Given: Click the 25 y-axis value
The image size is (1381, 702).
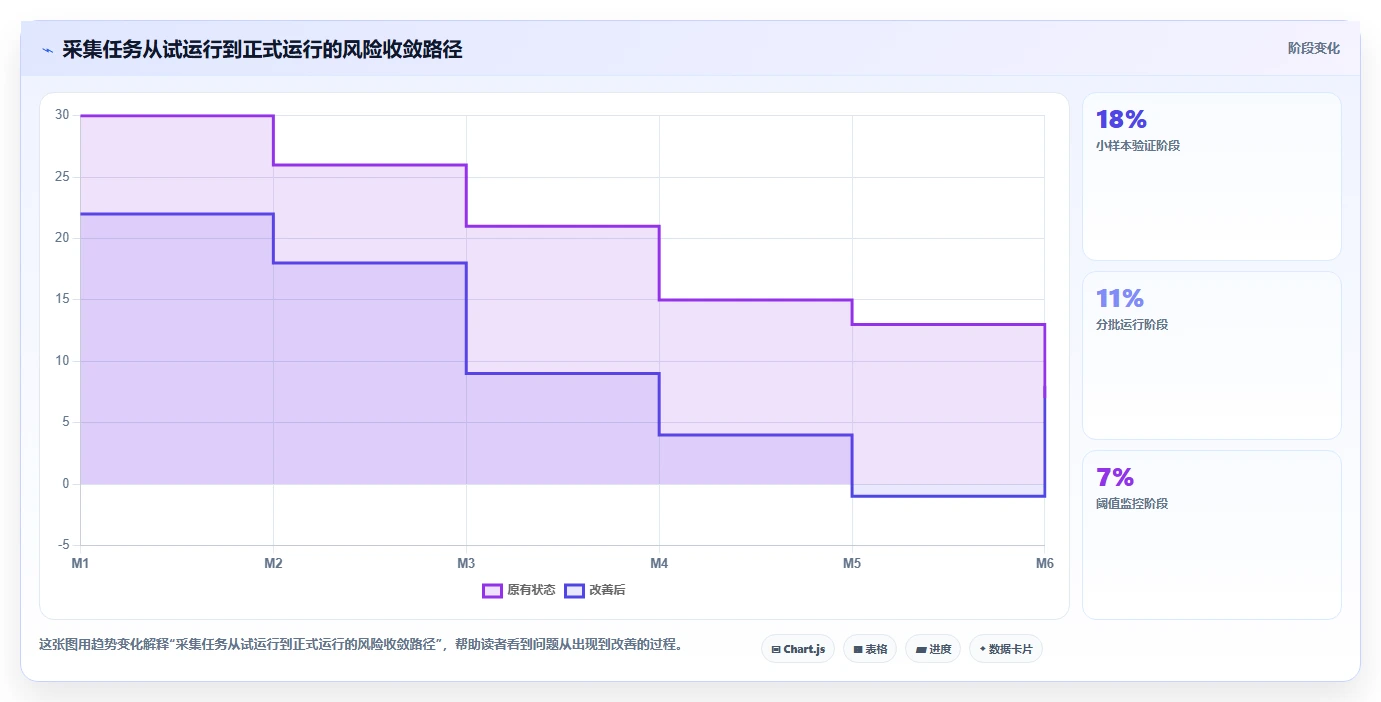Looking at the screenshot, I should tap(62, 177).
